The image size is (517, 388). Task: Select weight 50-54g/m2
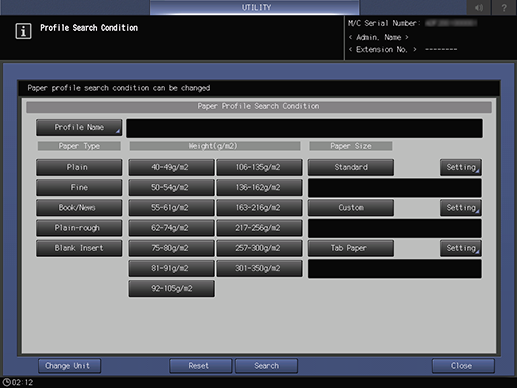[x=171, y=187]
